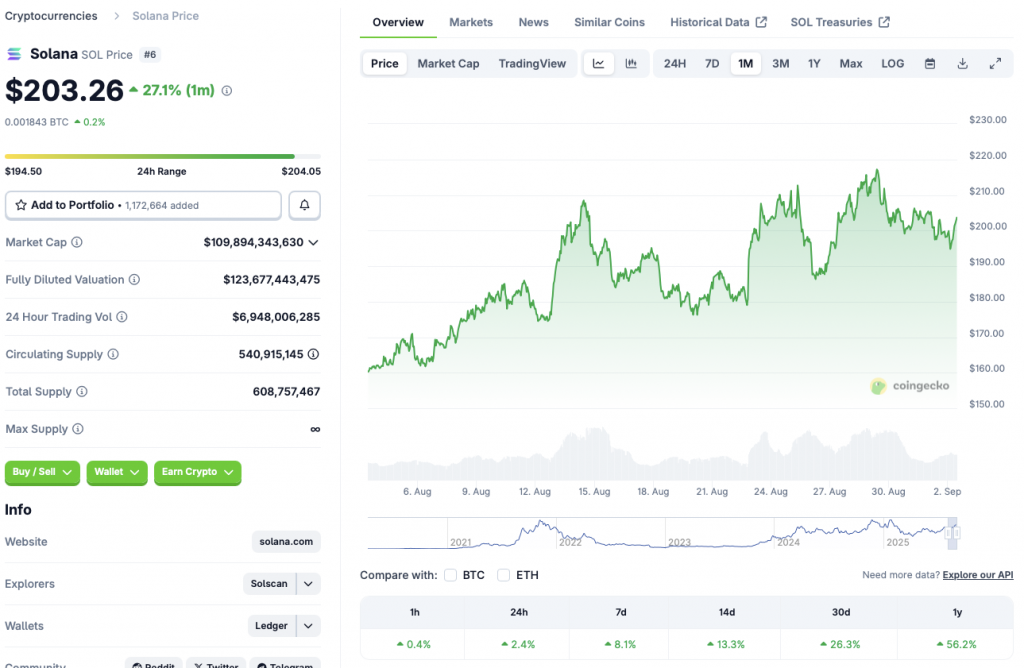Viewport: 1024px width, 668px height.
Task: Open the Historical Data tab
Action: [718, 22]
